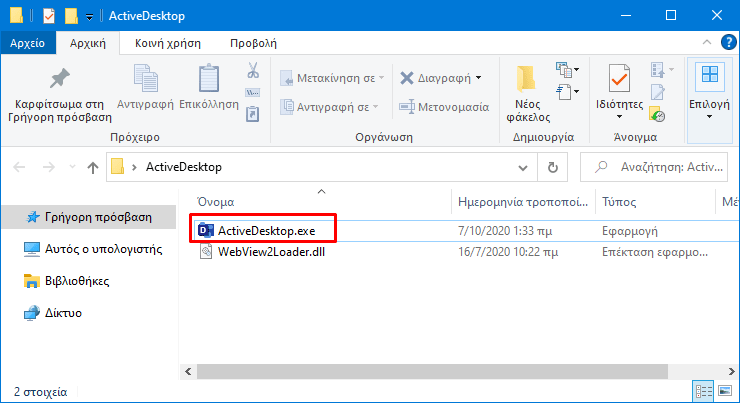Collapse the ribbon with the chevron
The width and height of the screenshot is (740, 403).
pyautogui.click(x=706, y=42)
